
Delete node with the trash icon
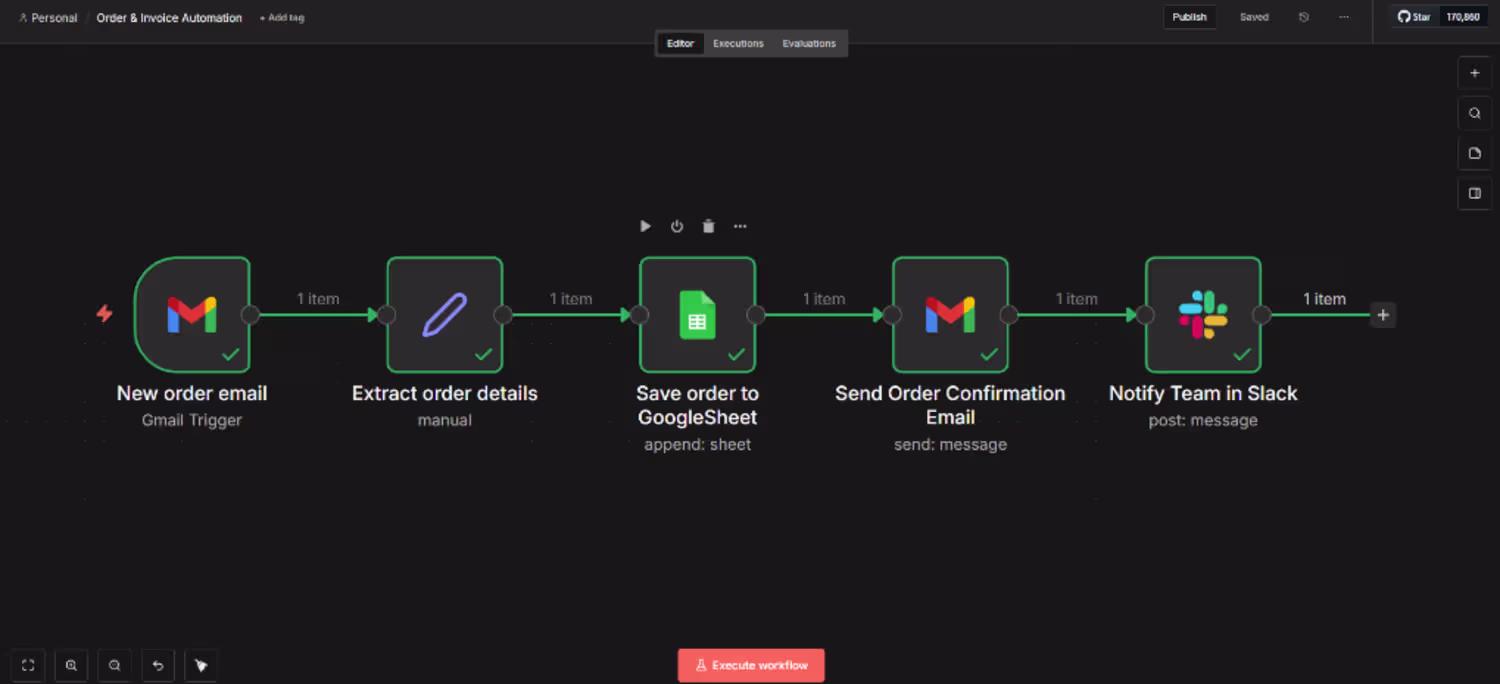pyautogui.click(x=708, y=226)
